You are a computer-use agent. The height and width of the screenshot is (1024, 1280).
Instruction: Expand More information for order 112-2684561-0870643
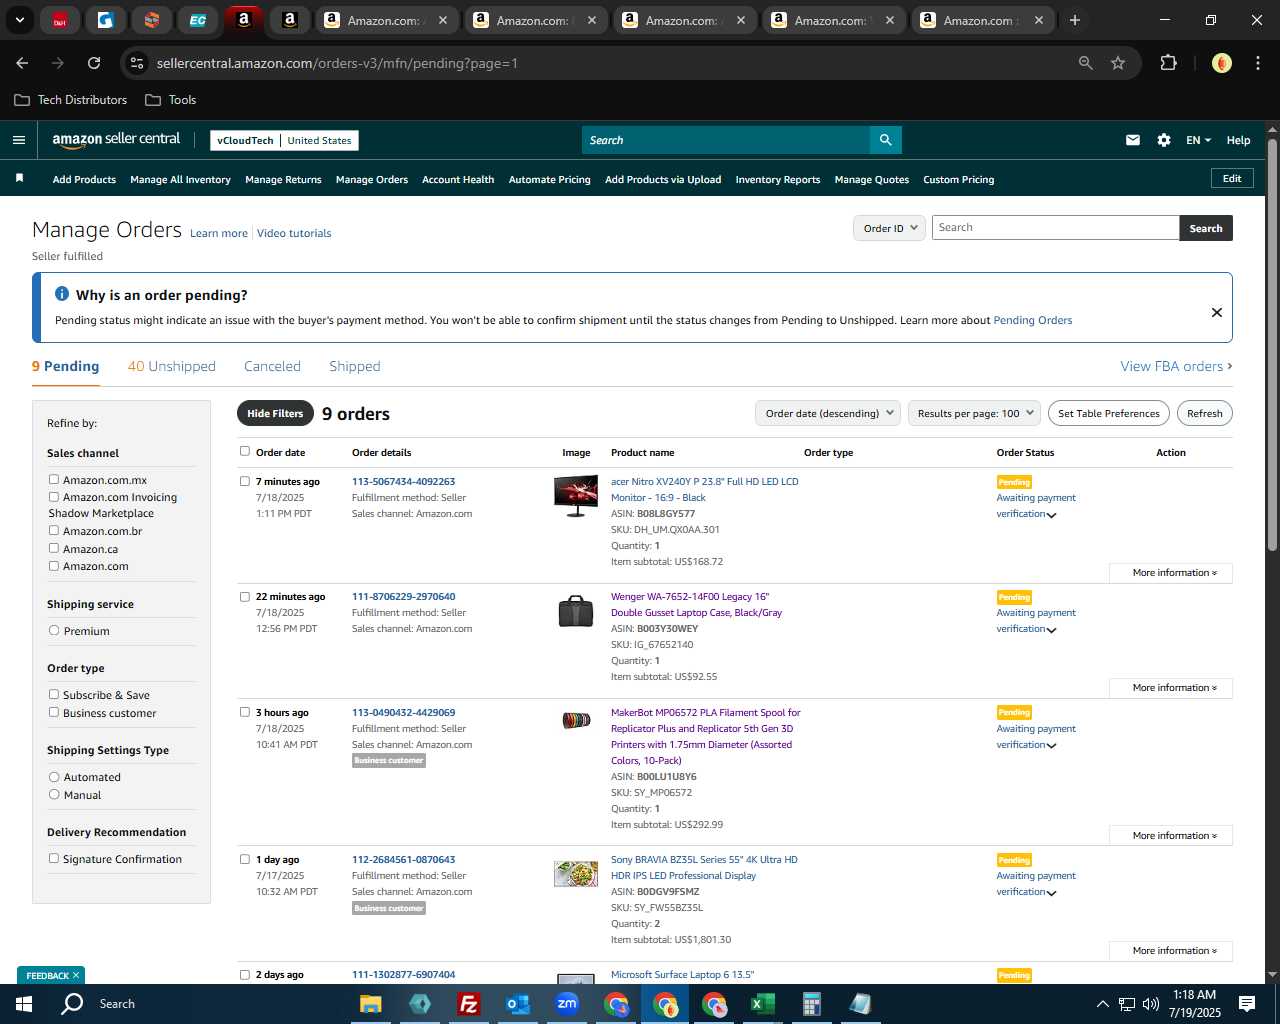pos(1171,951)
